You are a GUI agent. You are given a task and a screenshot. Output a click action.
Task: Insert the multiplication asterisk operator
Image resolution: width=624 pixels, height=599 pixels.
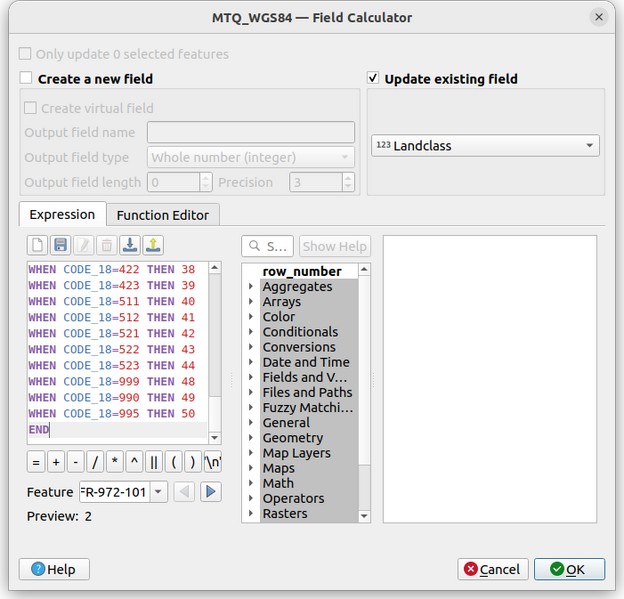coord(115,462)
